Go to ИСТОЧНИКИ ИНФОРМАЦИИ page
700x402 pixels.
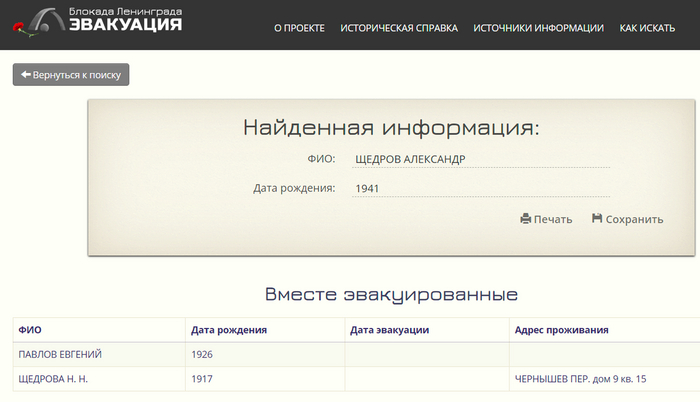(x=538, y=28)
